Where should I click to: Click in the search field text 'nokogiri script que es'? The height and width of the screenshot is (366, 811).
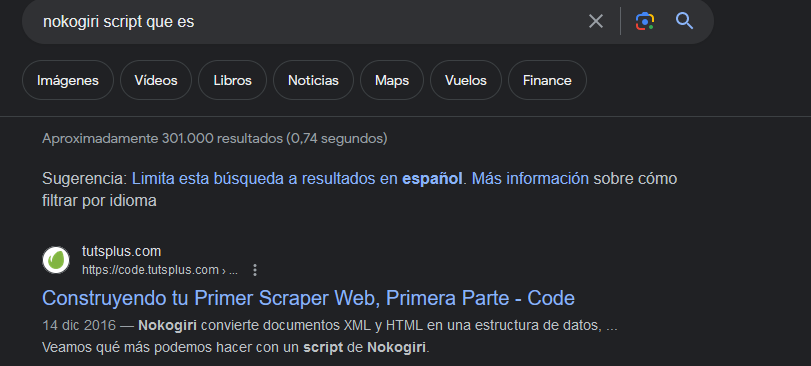point(119,22)
